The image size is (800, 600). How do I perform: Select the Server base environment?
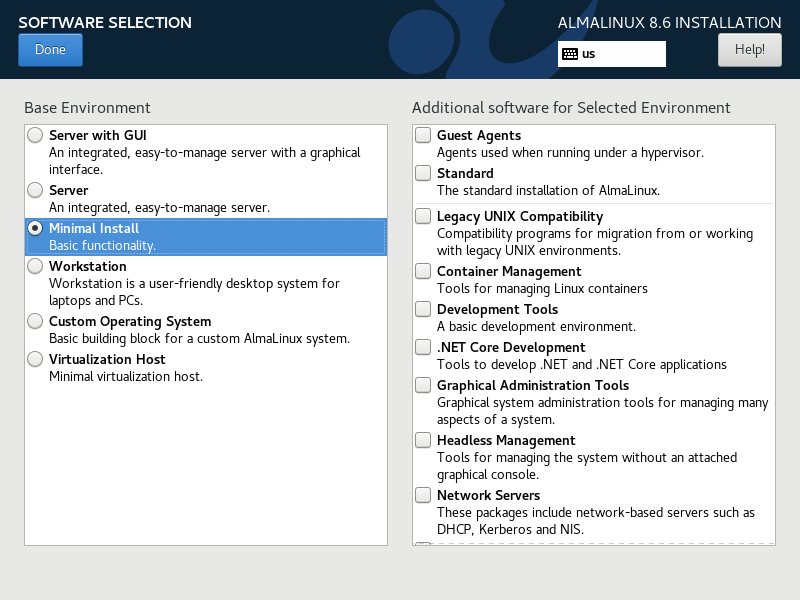point(35,190)
